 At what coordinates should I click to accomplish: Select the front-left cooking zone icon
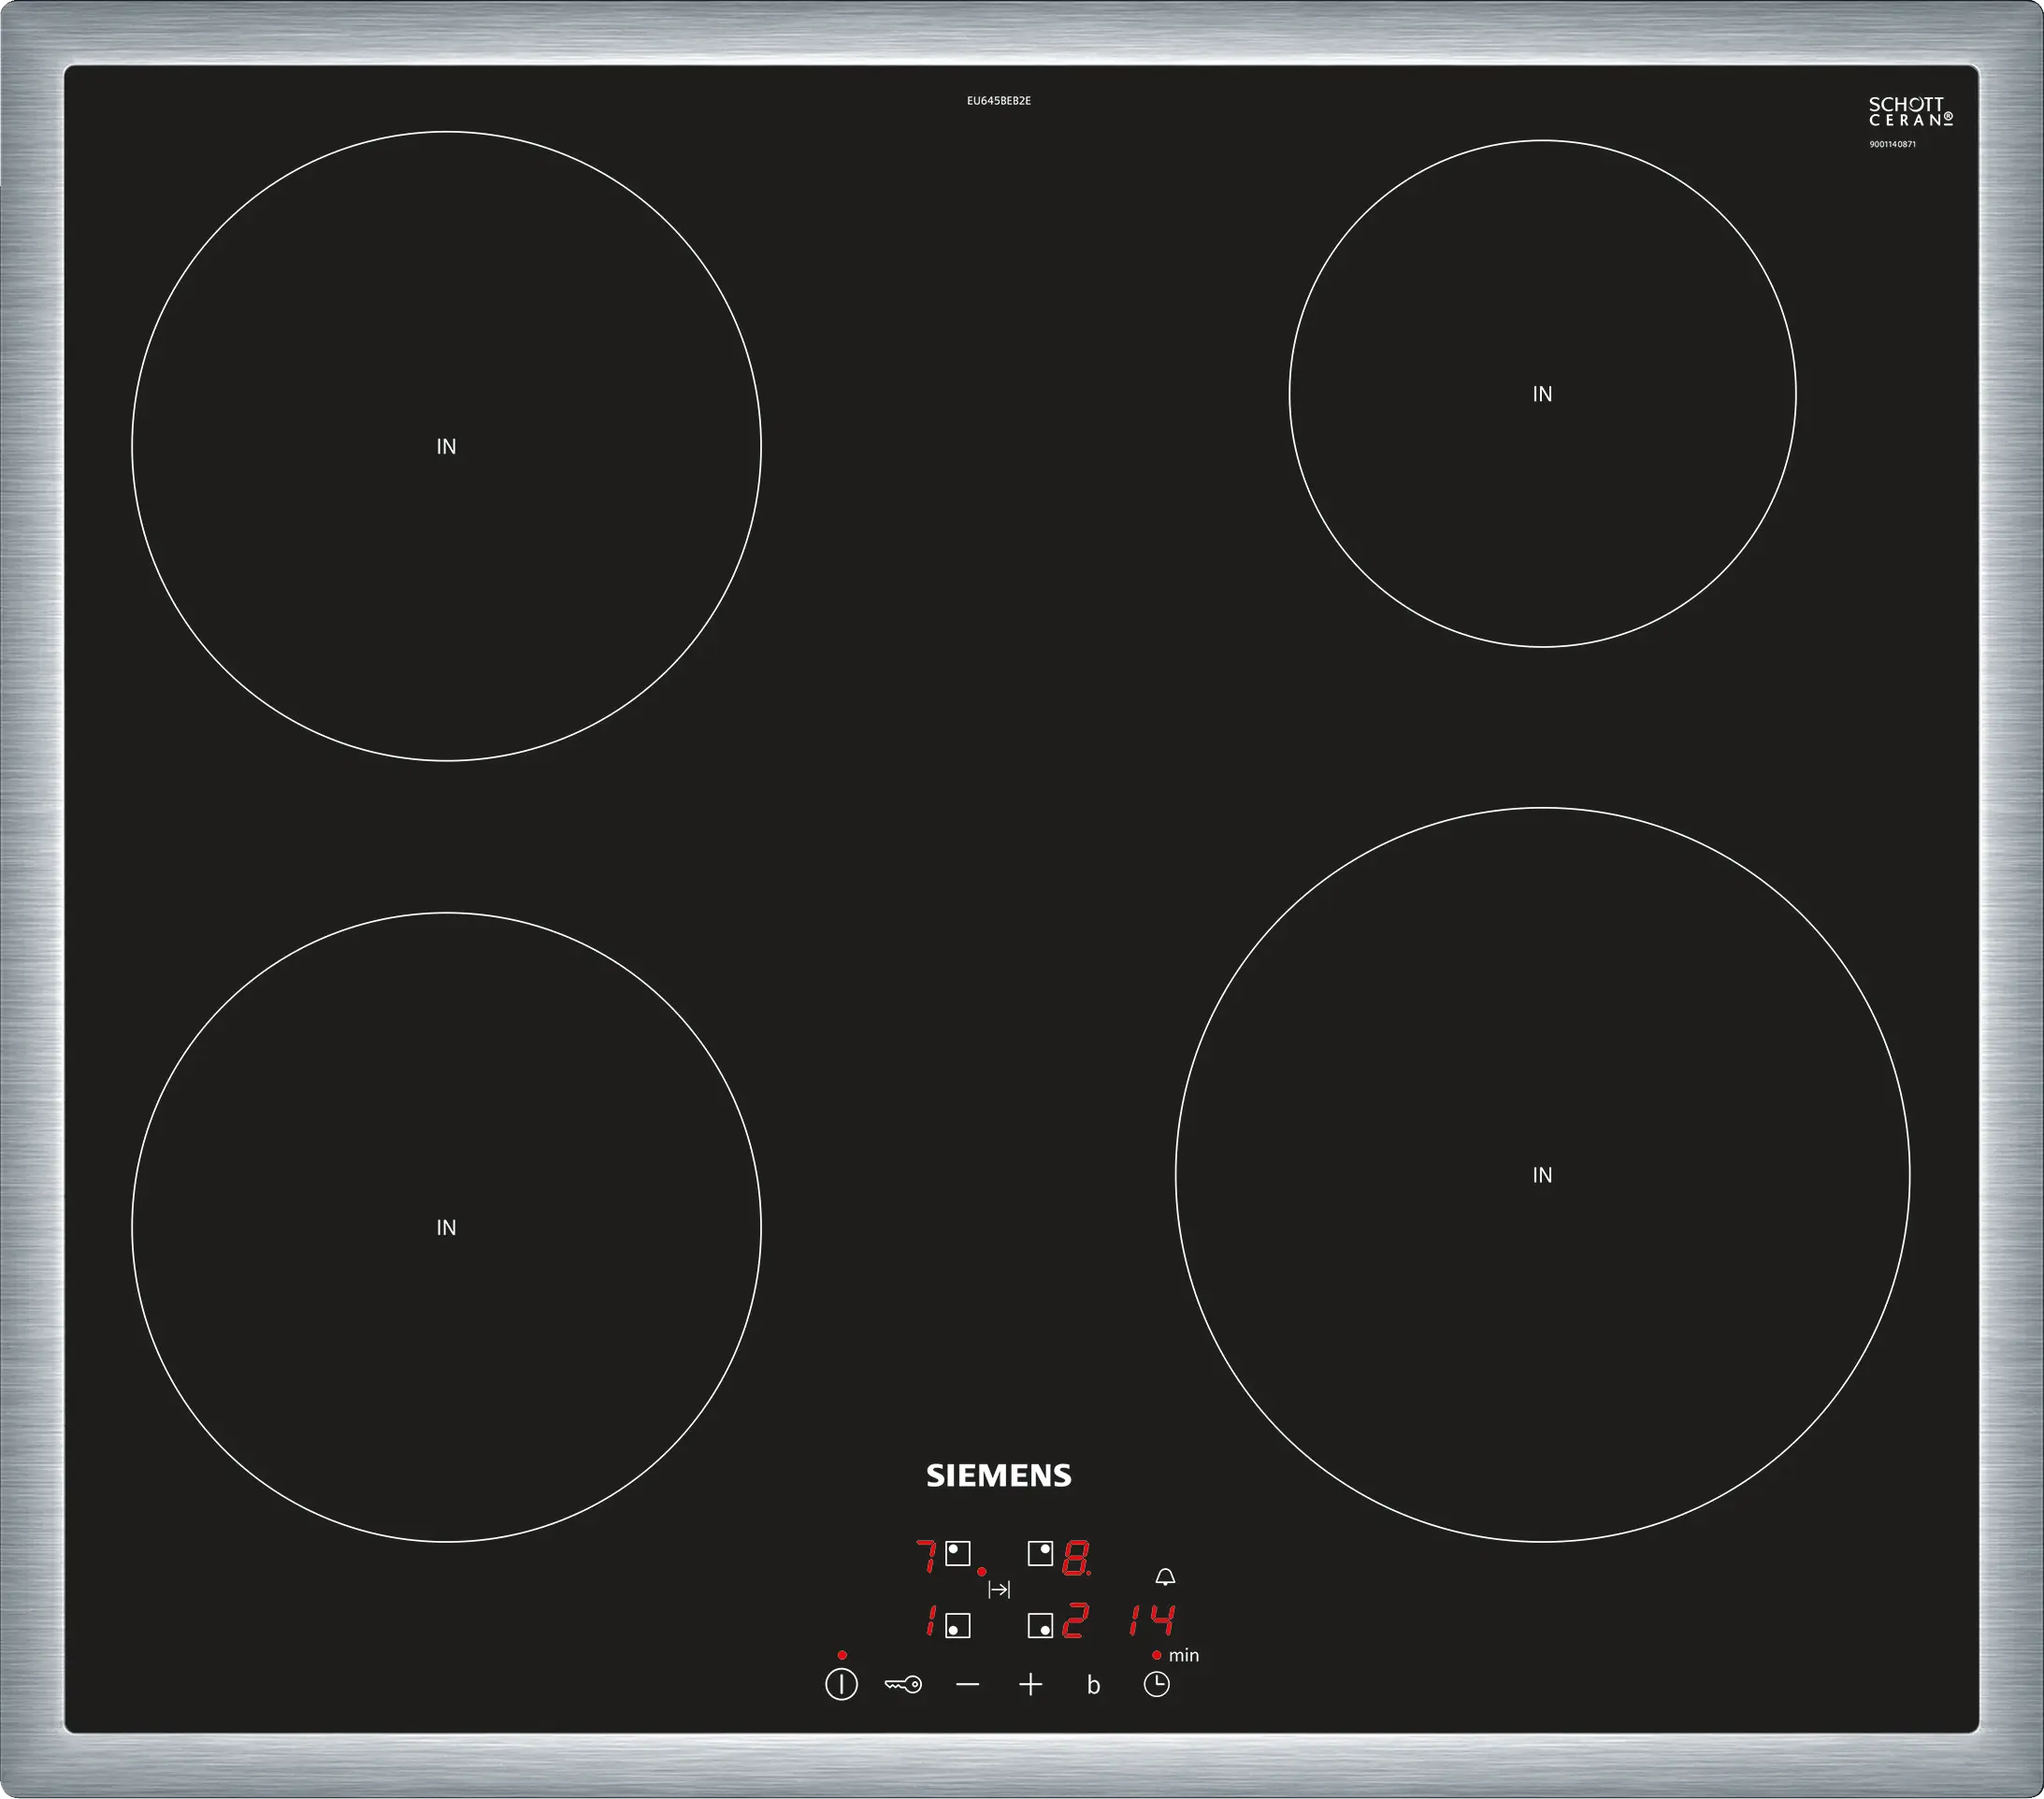click(x=957, y=1625)
